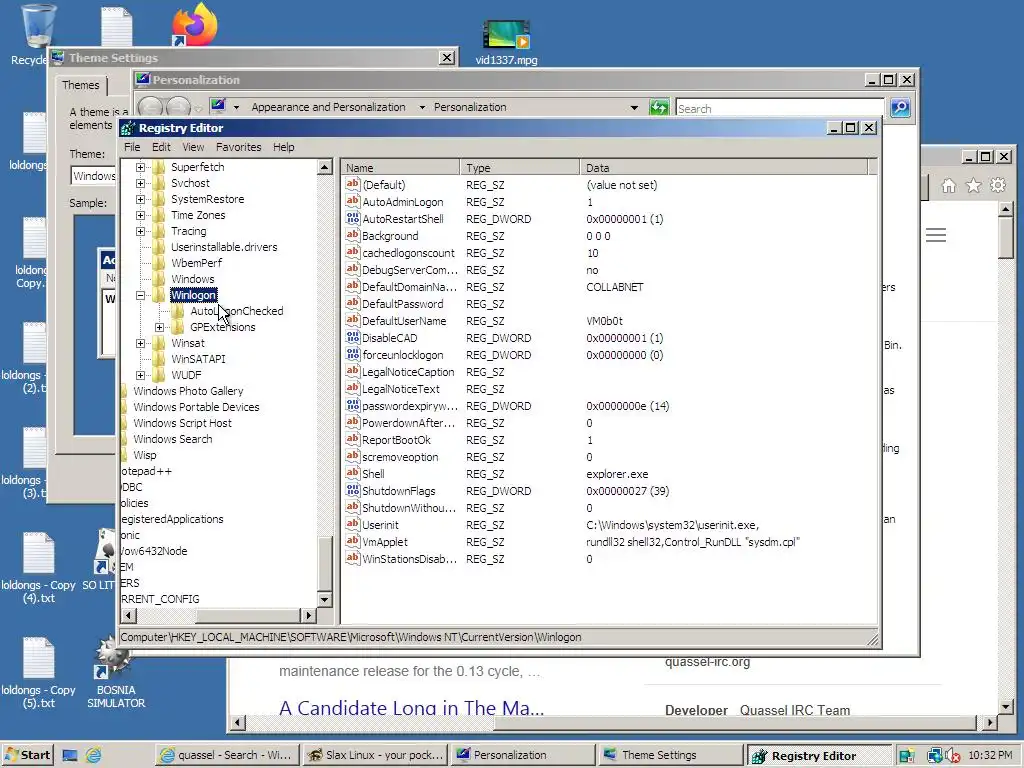Click the Search field in Personalization window
This screenshot has width=1024, height=768.
pos(780,108)
